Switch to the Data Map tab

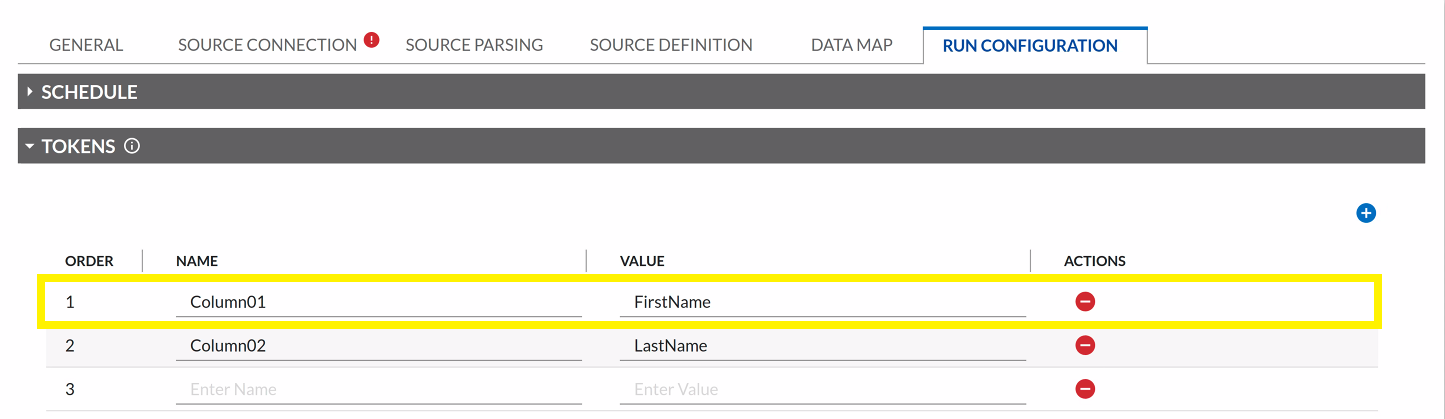[x=851, y=45]
